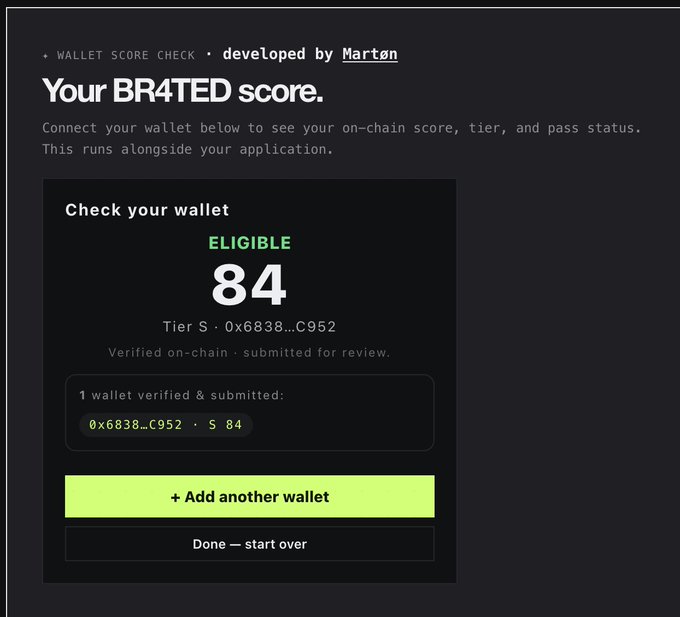Click the ELIGIBLE status label
This screenshot has width=680, height=617.
[x=250, y=243]
